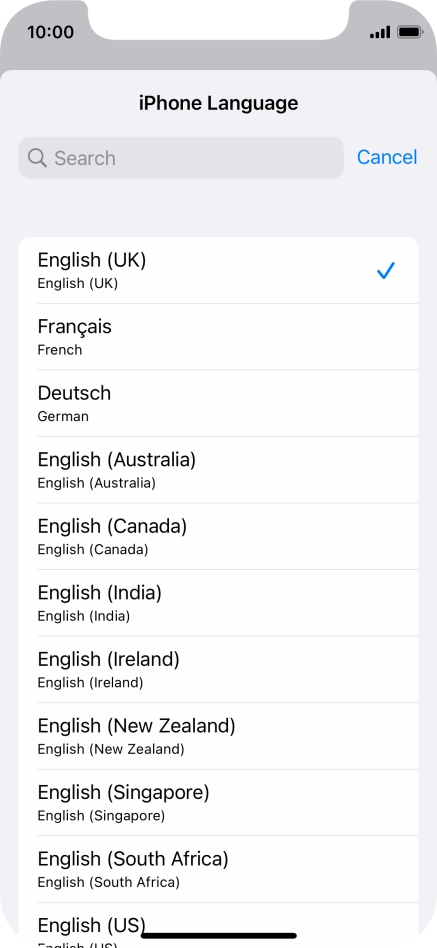The height and width of the screenshot is (948, 437).
Task: Pick Deutsch as the language
Action: point(218,403)
